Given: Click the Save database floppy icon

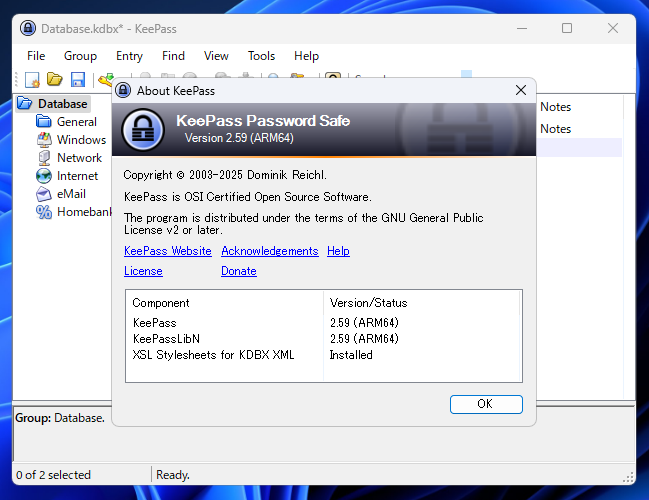Looking at the screenshot, I should pos(78,79).
